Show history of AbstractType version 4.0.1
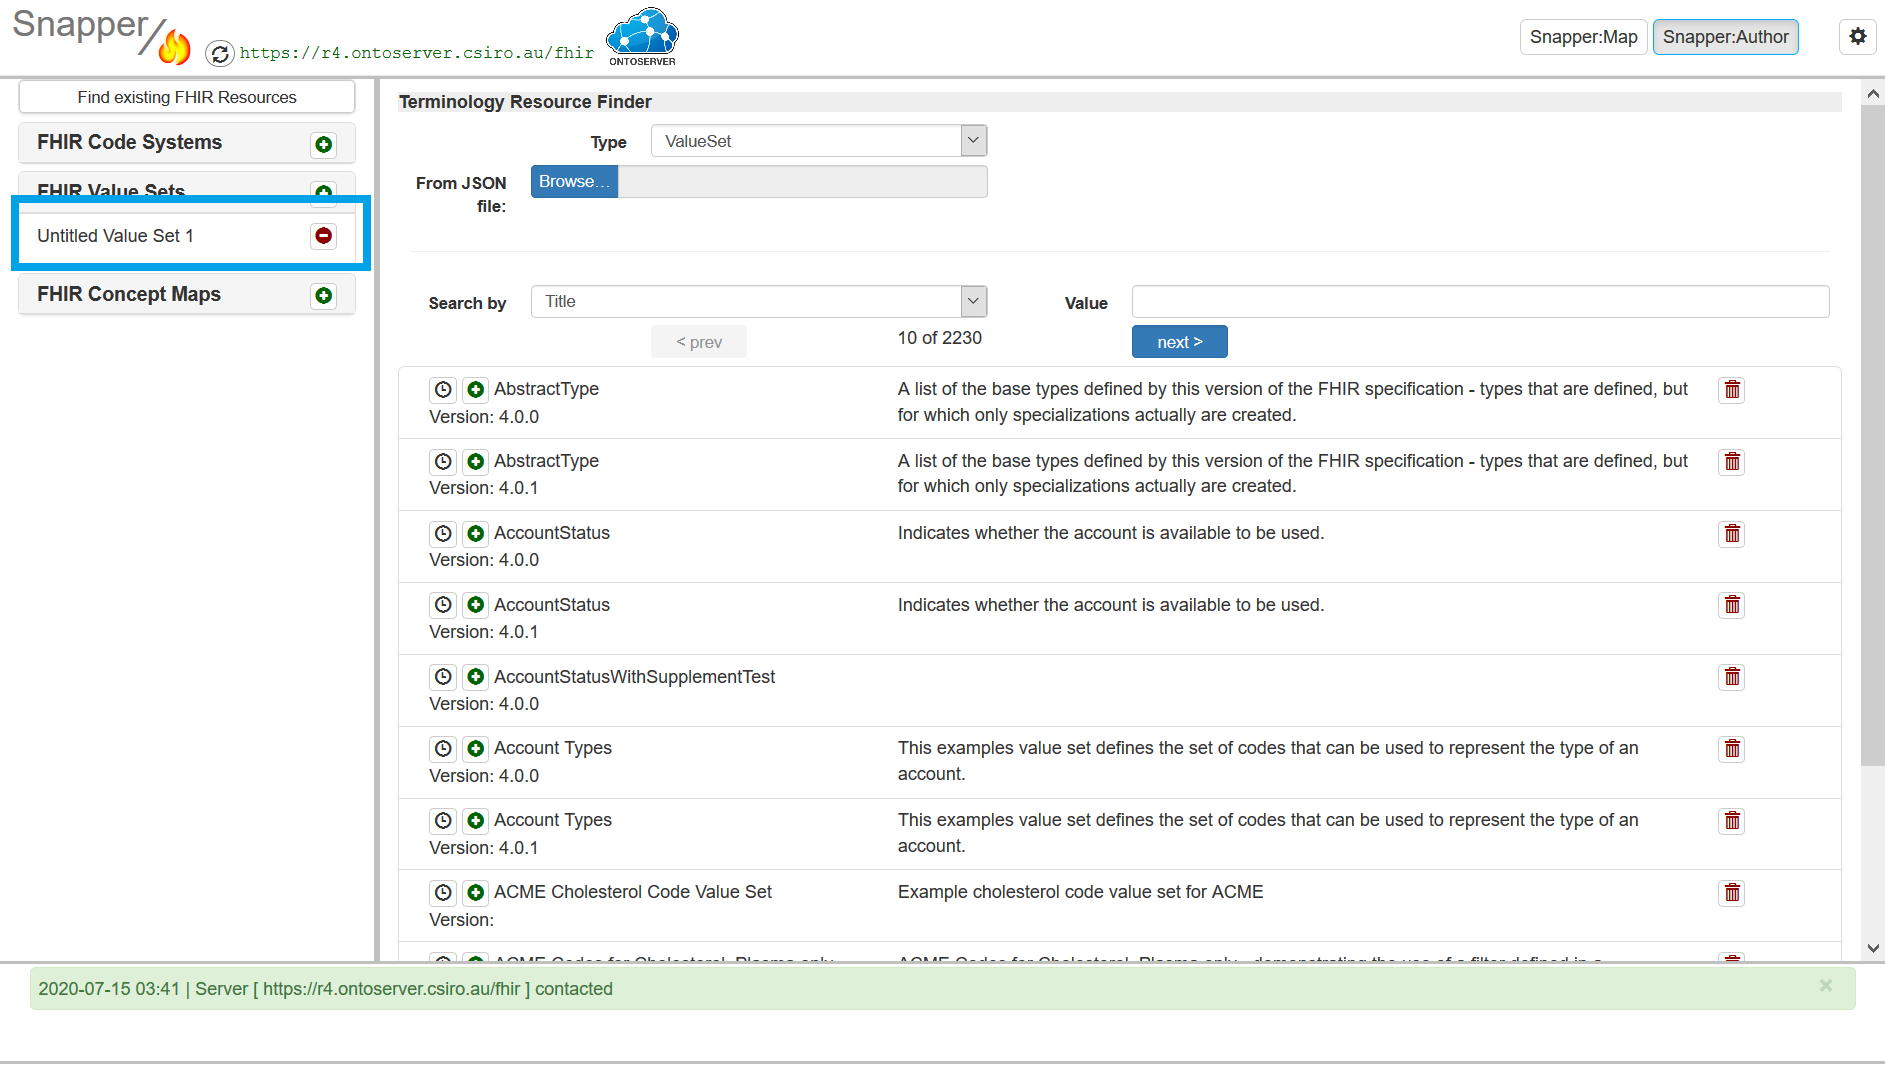Screen dimensions: 1885x1092 pyautogui.click(x=443, y=462)
